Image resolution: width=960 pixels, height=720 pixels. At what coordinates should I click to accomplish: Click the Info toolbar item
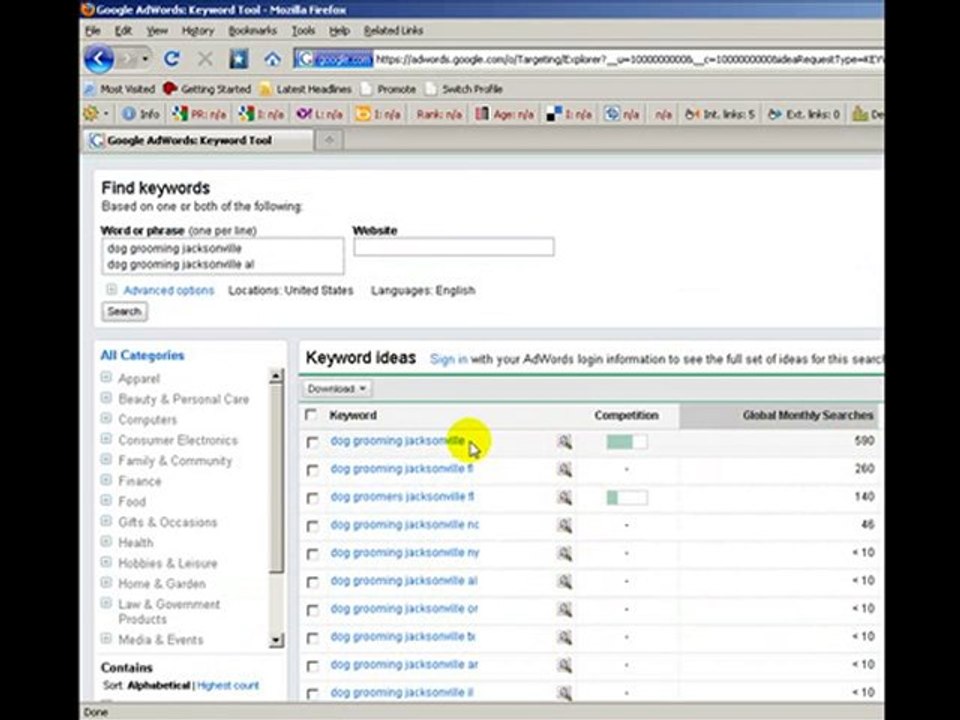141,114
